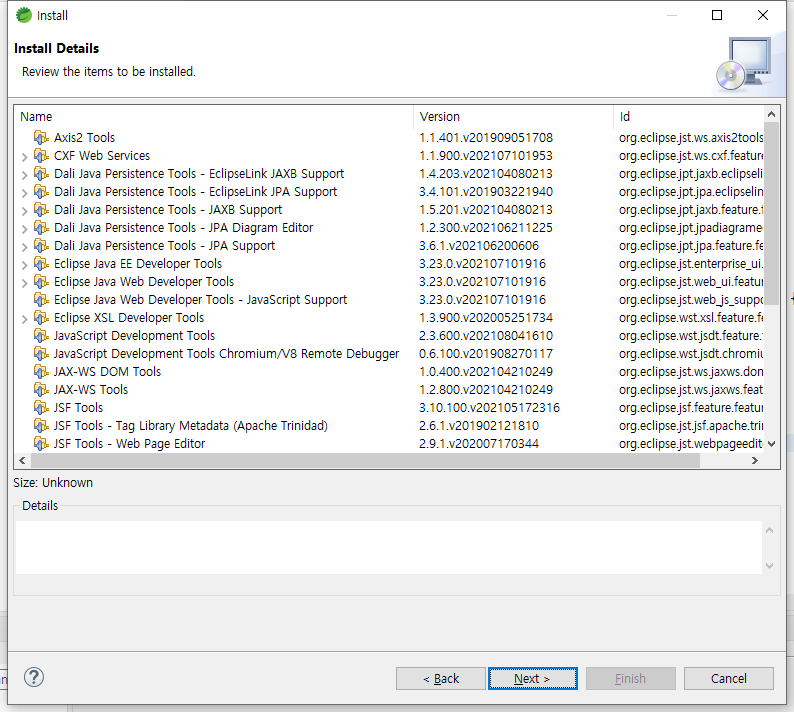Proceed with the Next button

[x=533, y=678]
